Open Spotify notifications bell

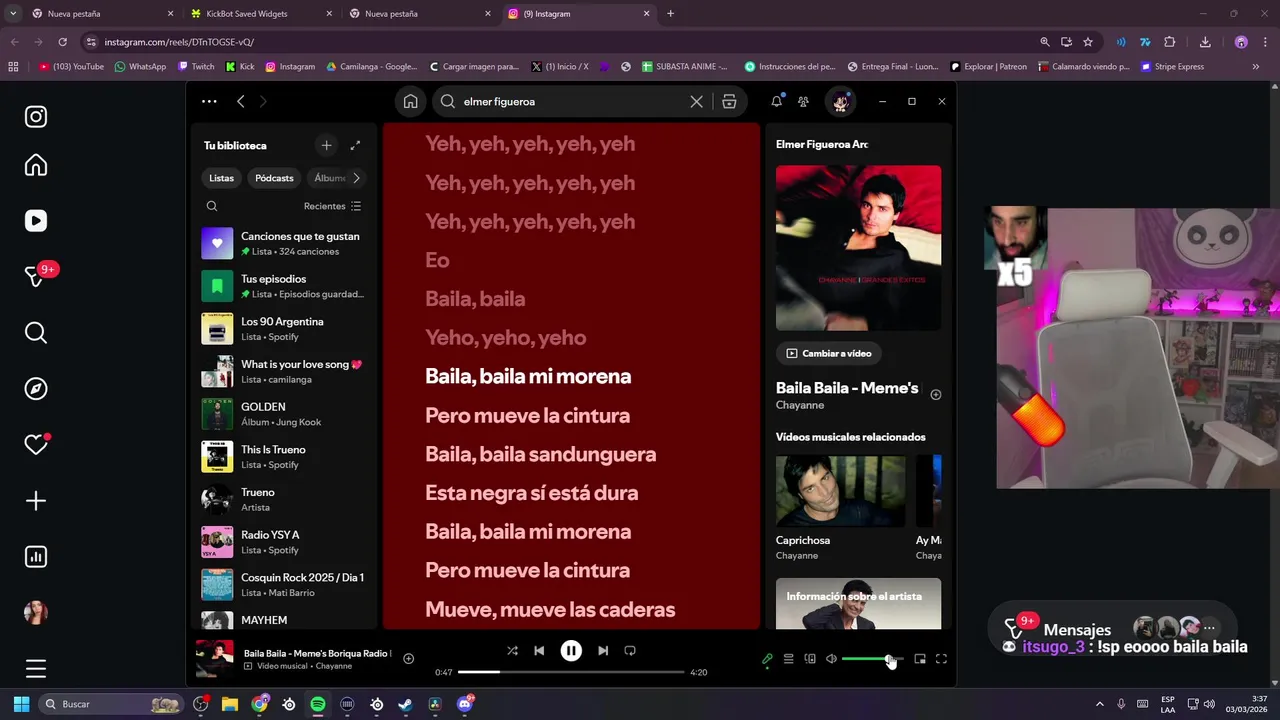777,101
